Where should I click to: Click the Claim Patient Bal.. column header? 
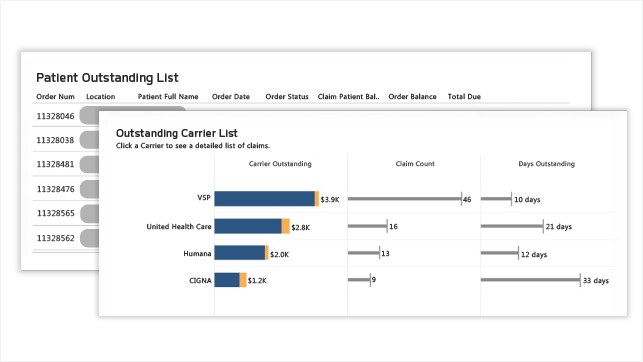(x=349, y=97)
